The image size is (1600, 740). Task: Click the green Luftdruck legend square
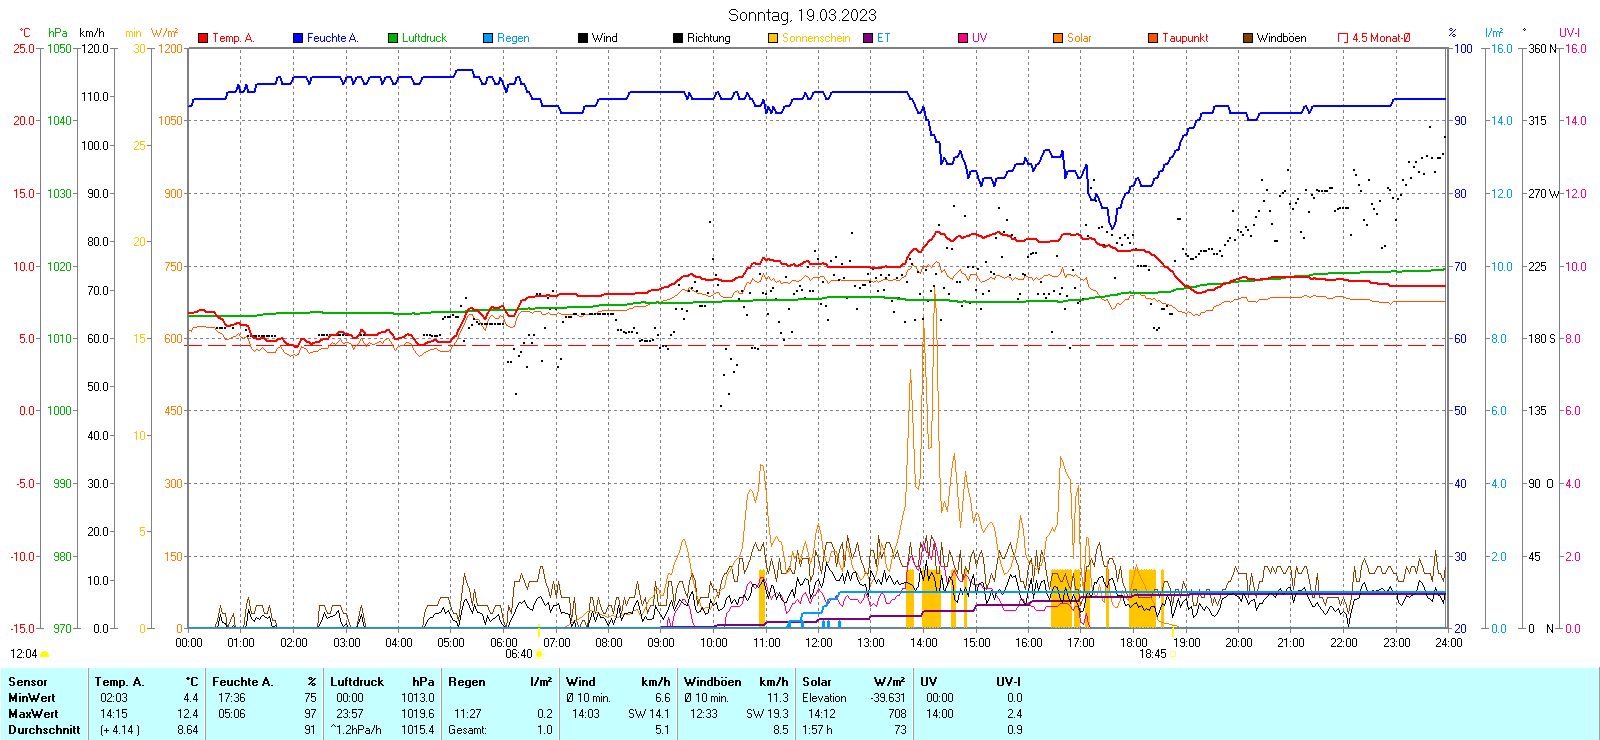point(393,38)
